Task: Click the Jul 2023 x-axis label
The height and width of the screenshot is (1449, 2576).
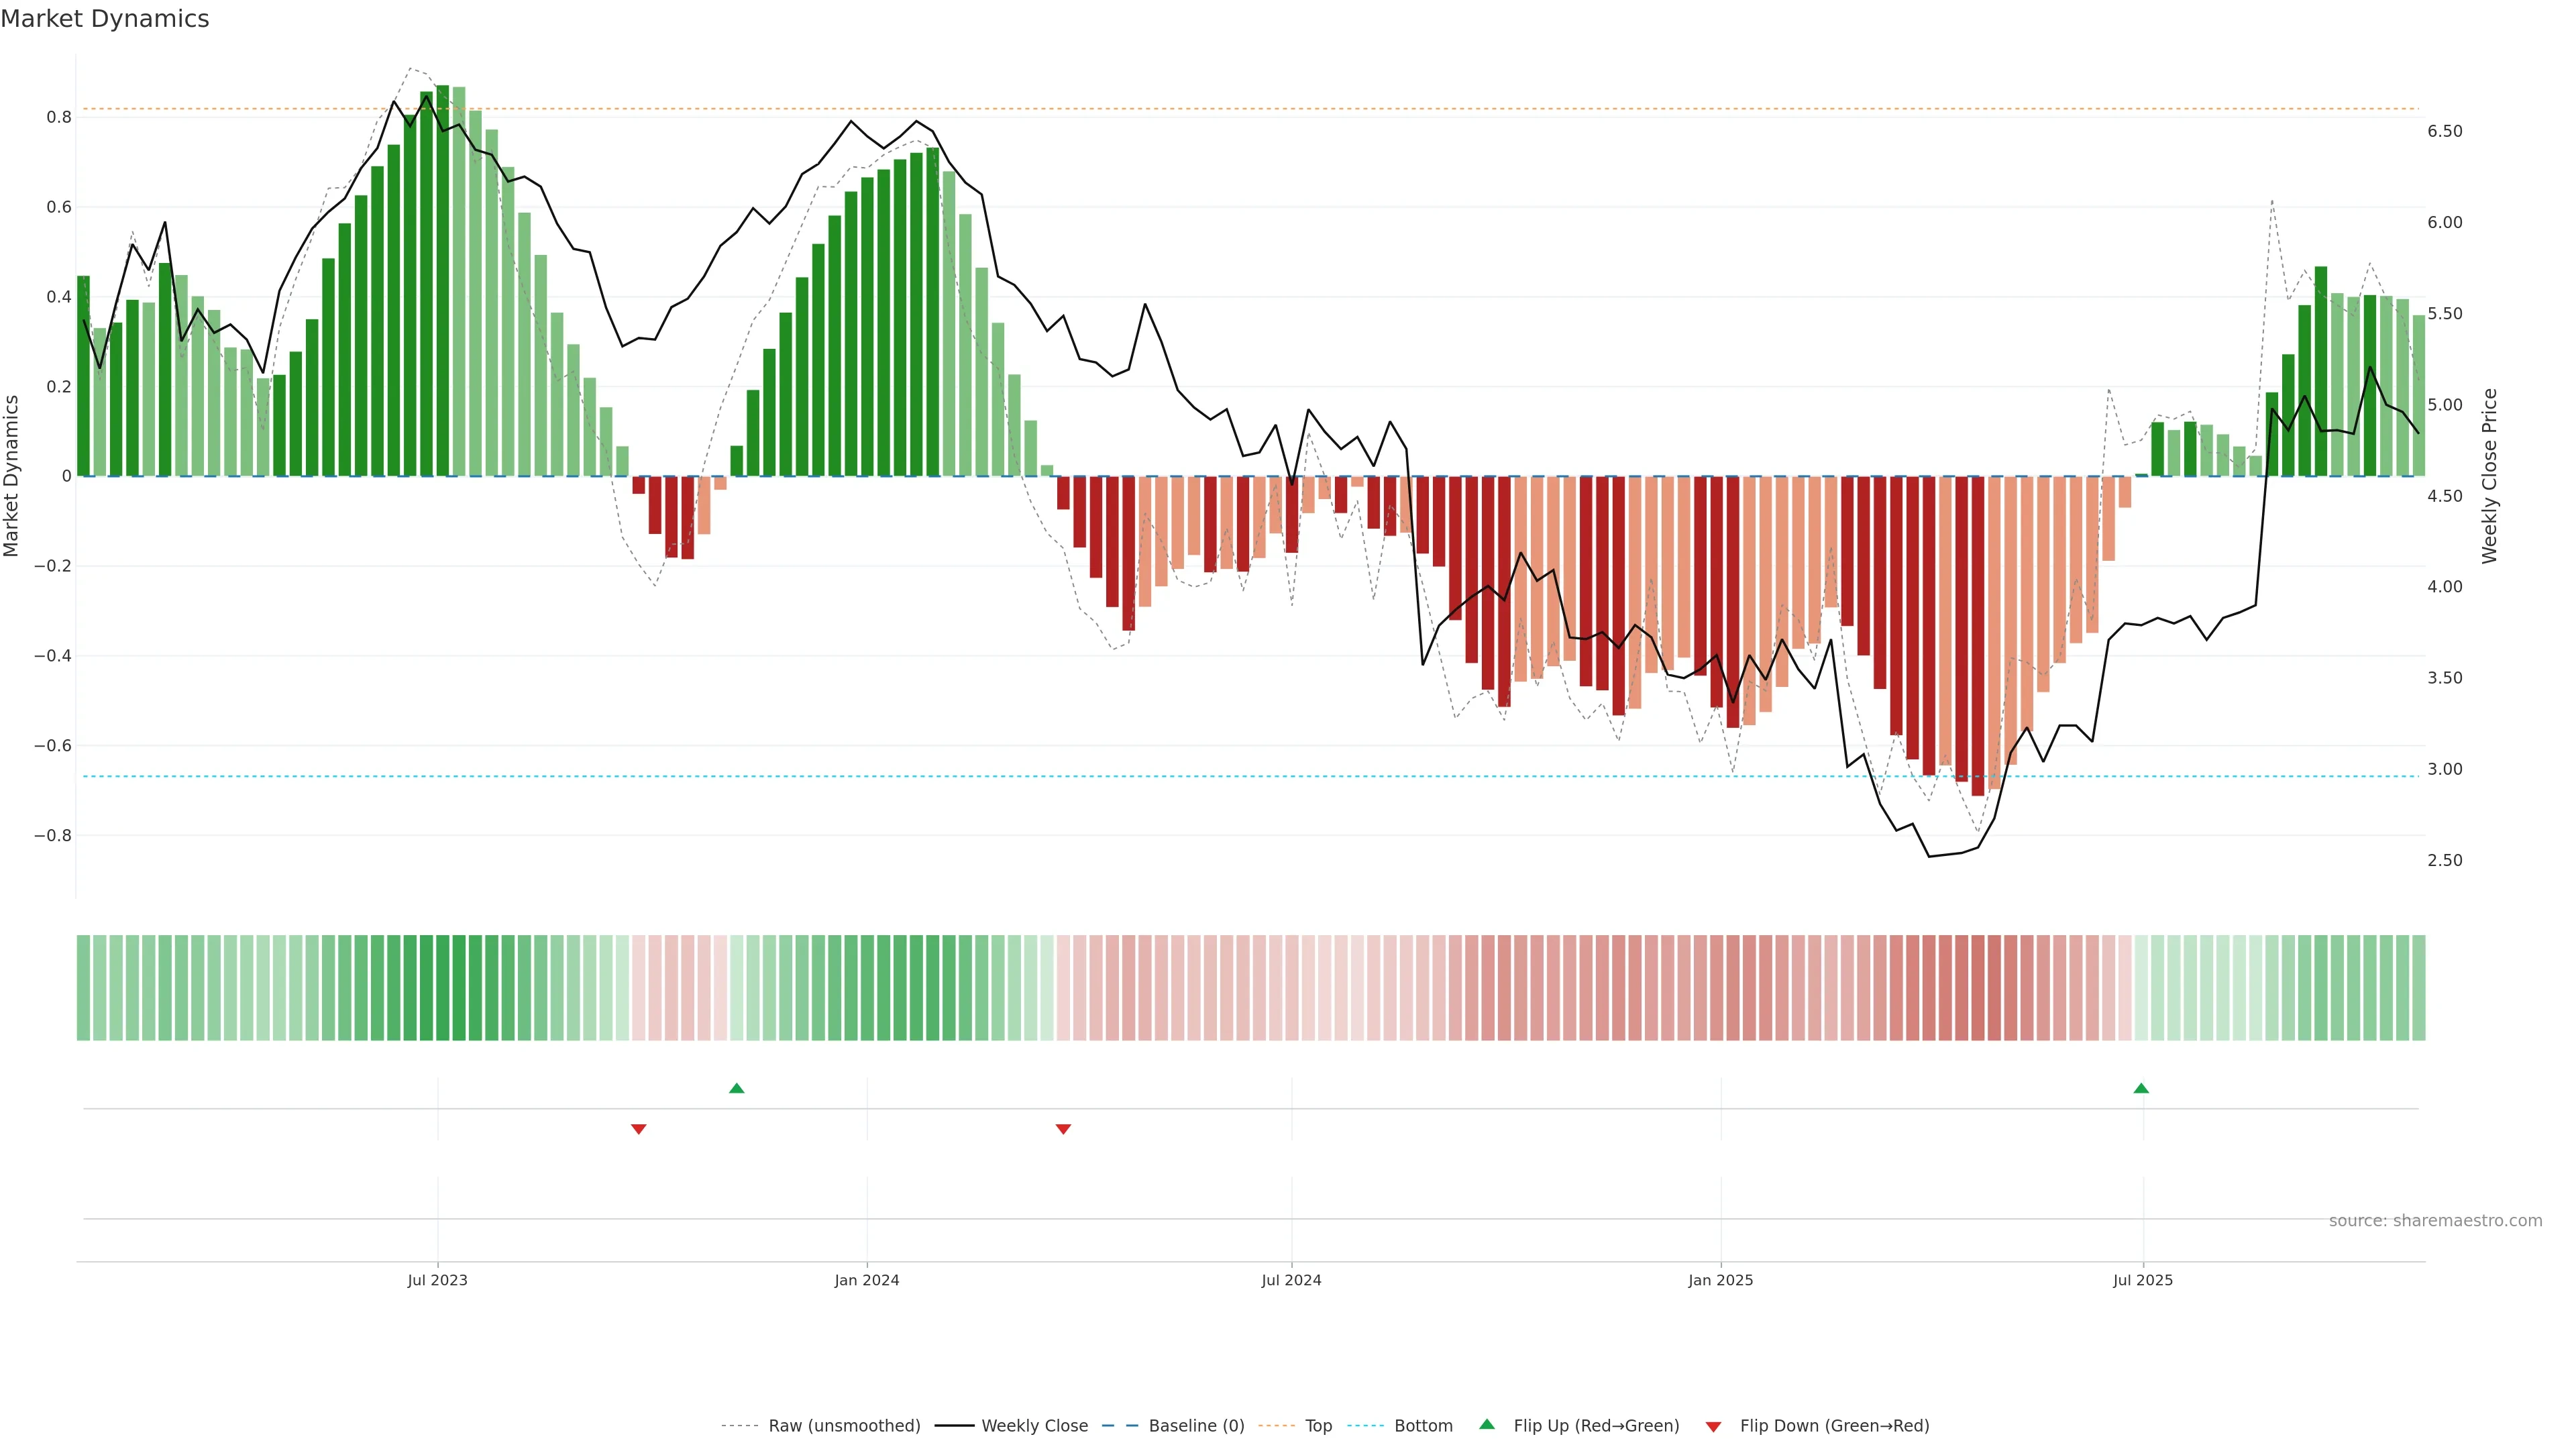Action: tap(437, 1280)
